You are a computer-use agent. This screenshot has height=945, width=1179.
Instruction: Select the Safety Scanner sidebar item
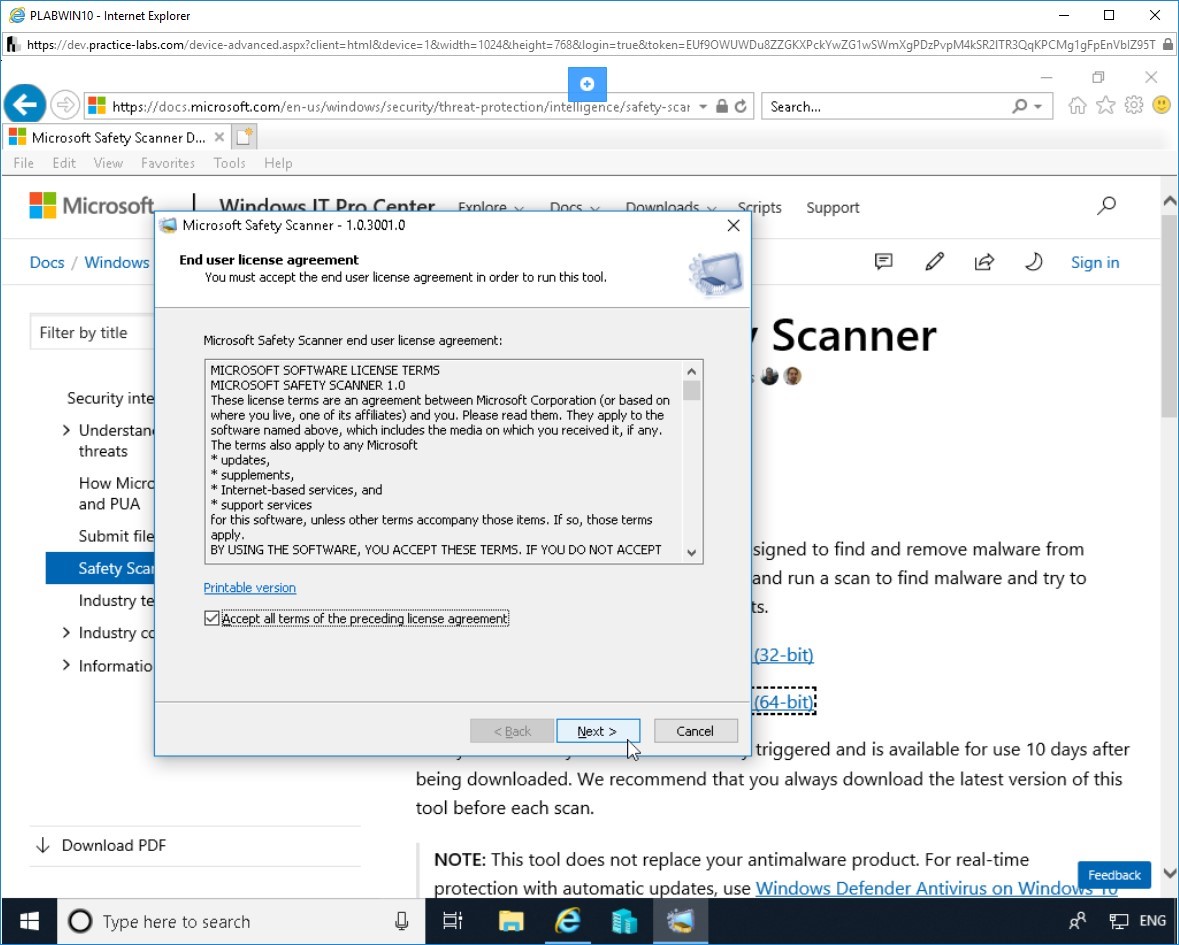[100, 568]
